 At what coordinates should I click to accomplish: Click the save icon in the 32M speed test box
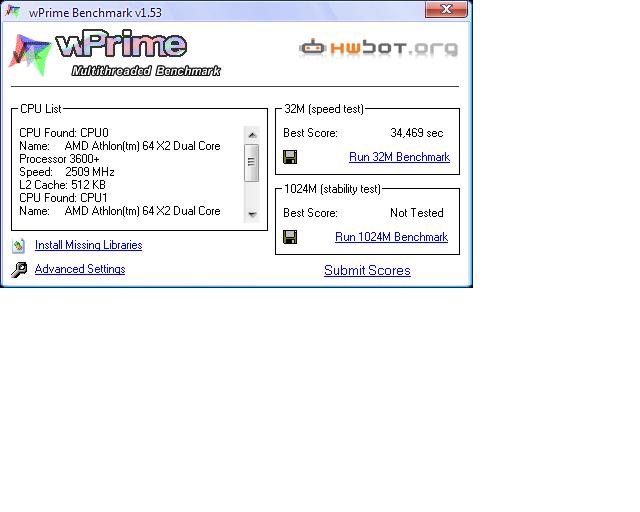point(290,157)
